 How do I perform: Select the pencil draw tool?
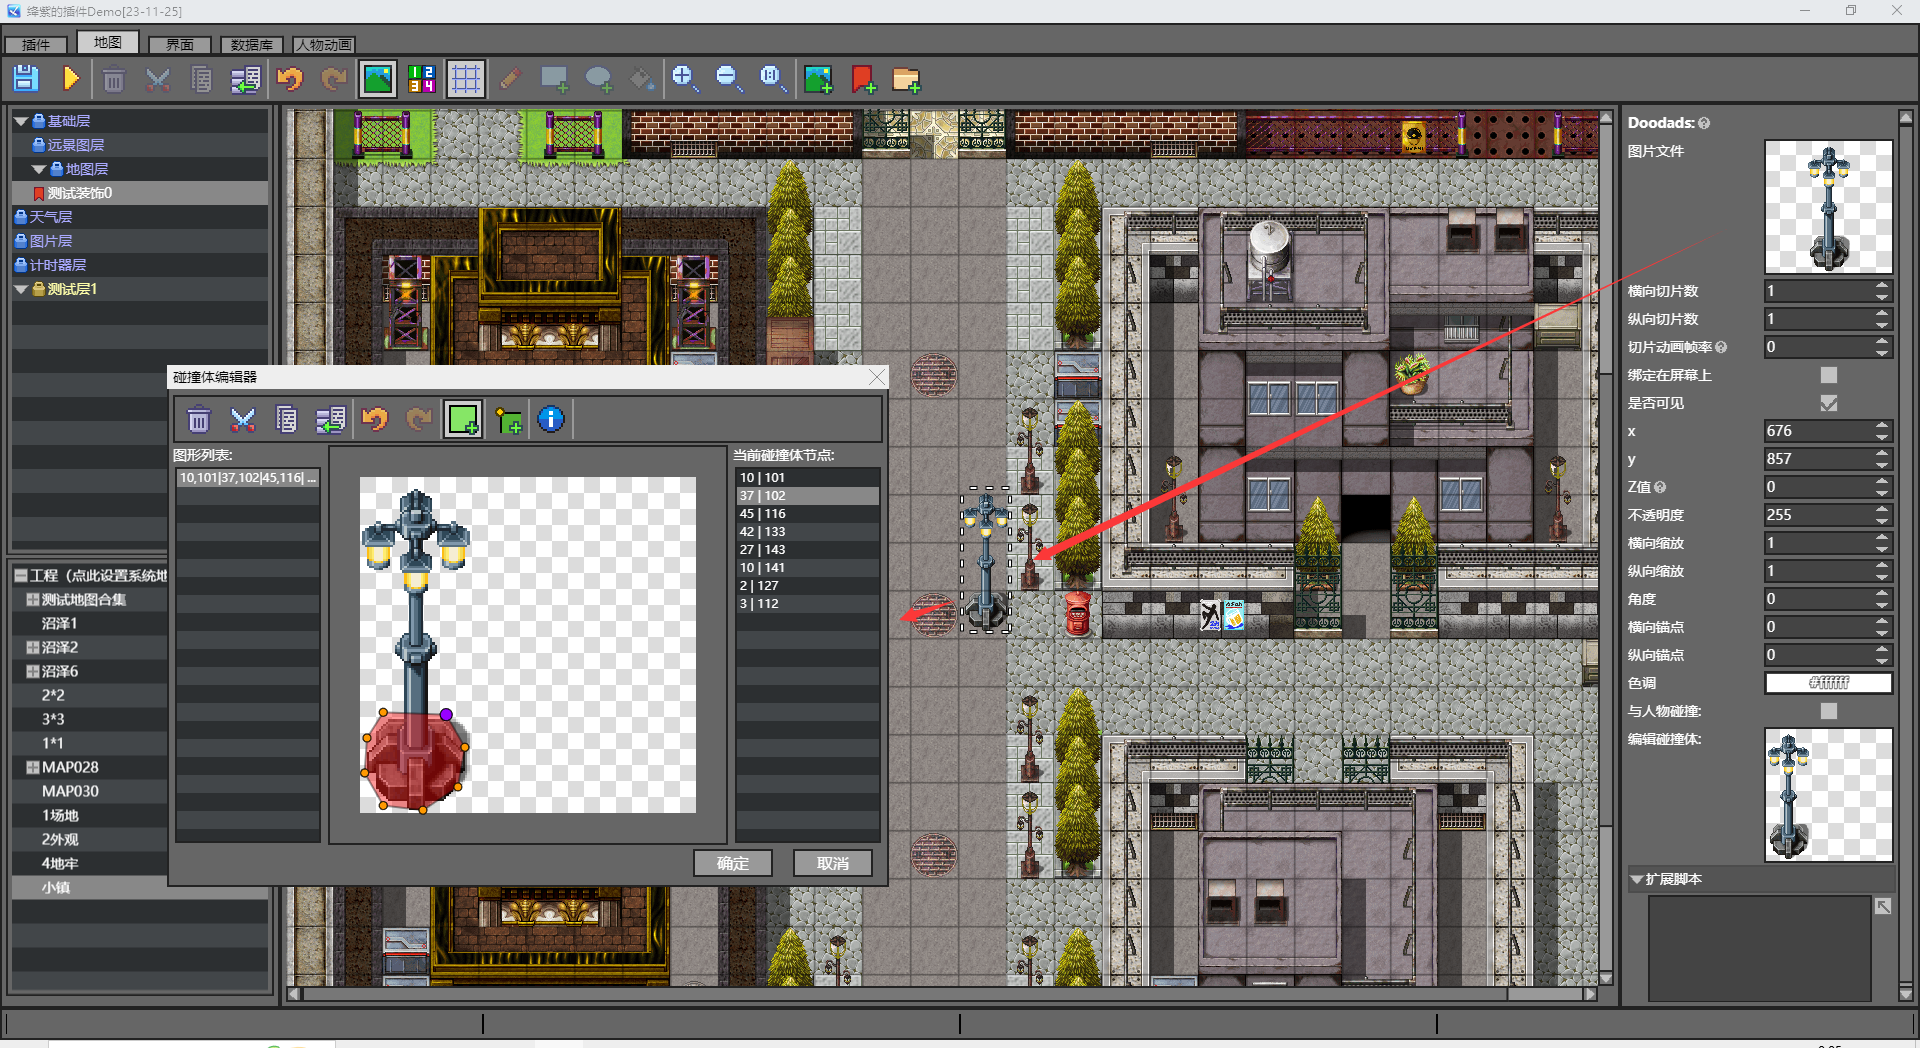(511, 79)
